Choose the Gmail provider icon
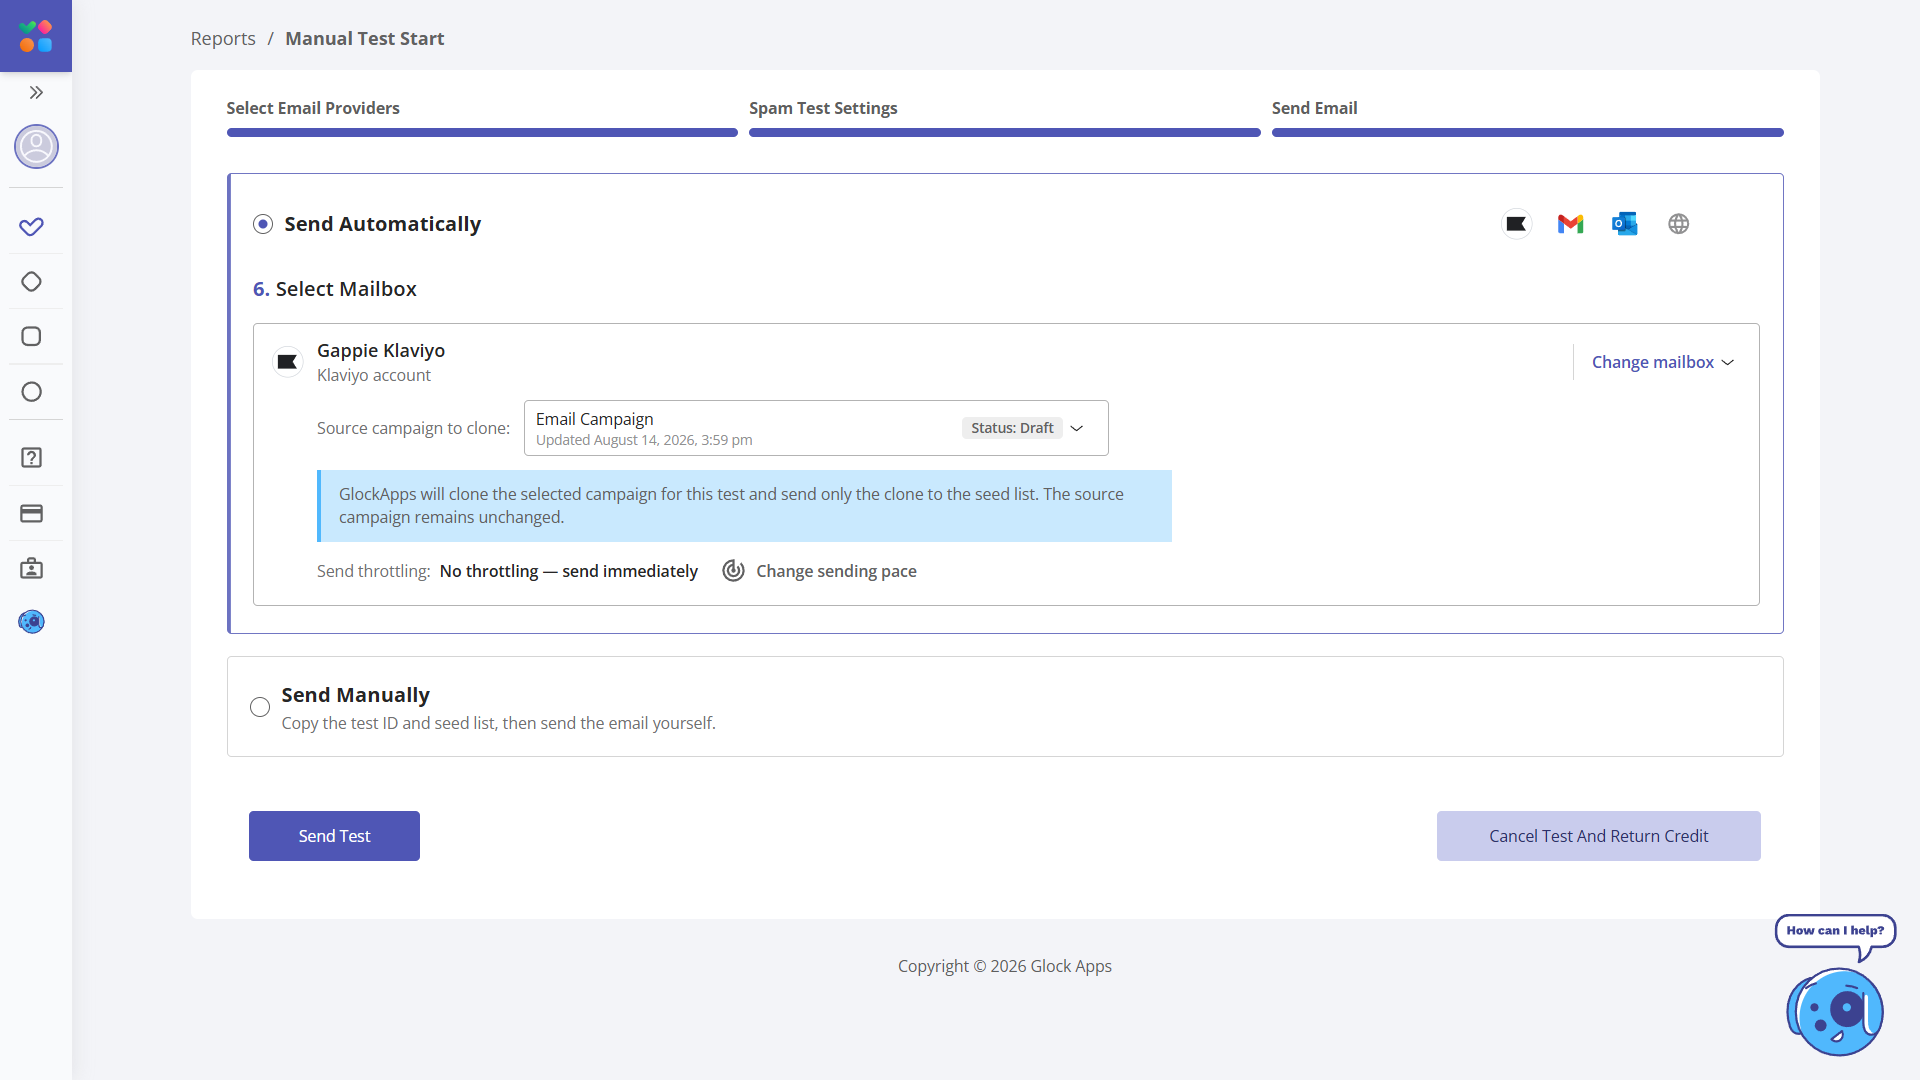1920x1080 pixels. point(1570,224)
